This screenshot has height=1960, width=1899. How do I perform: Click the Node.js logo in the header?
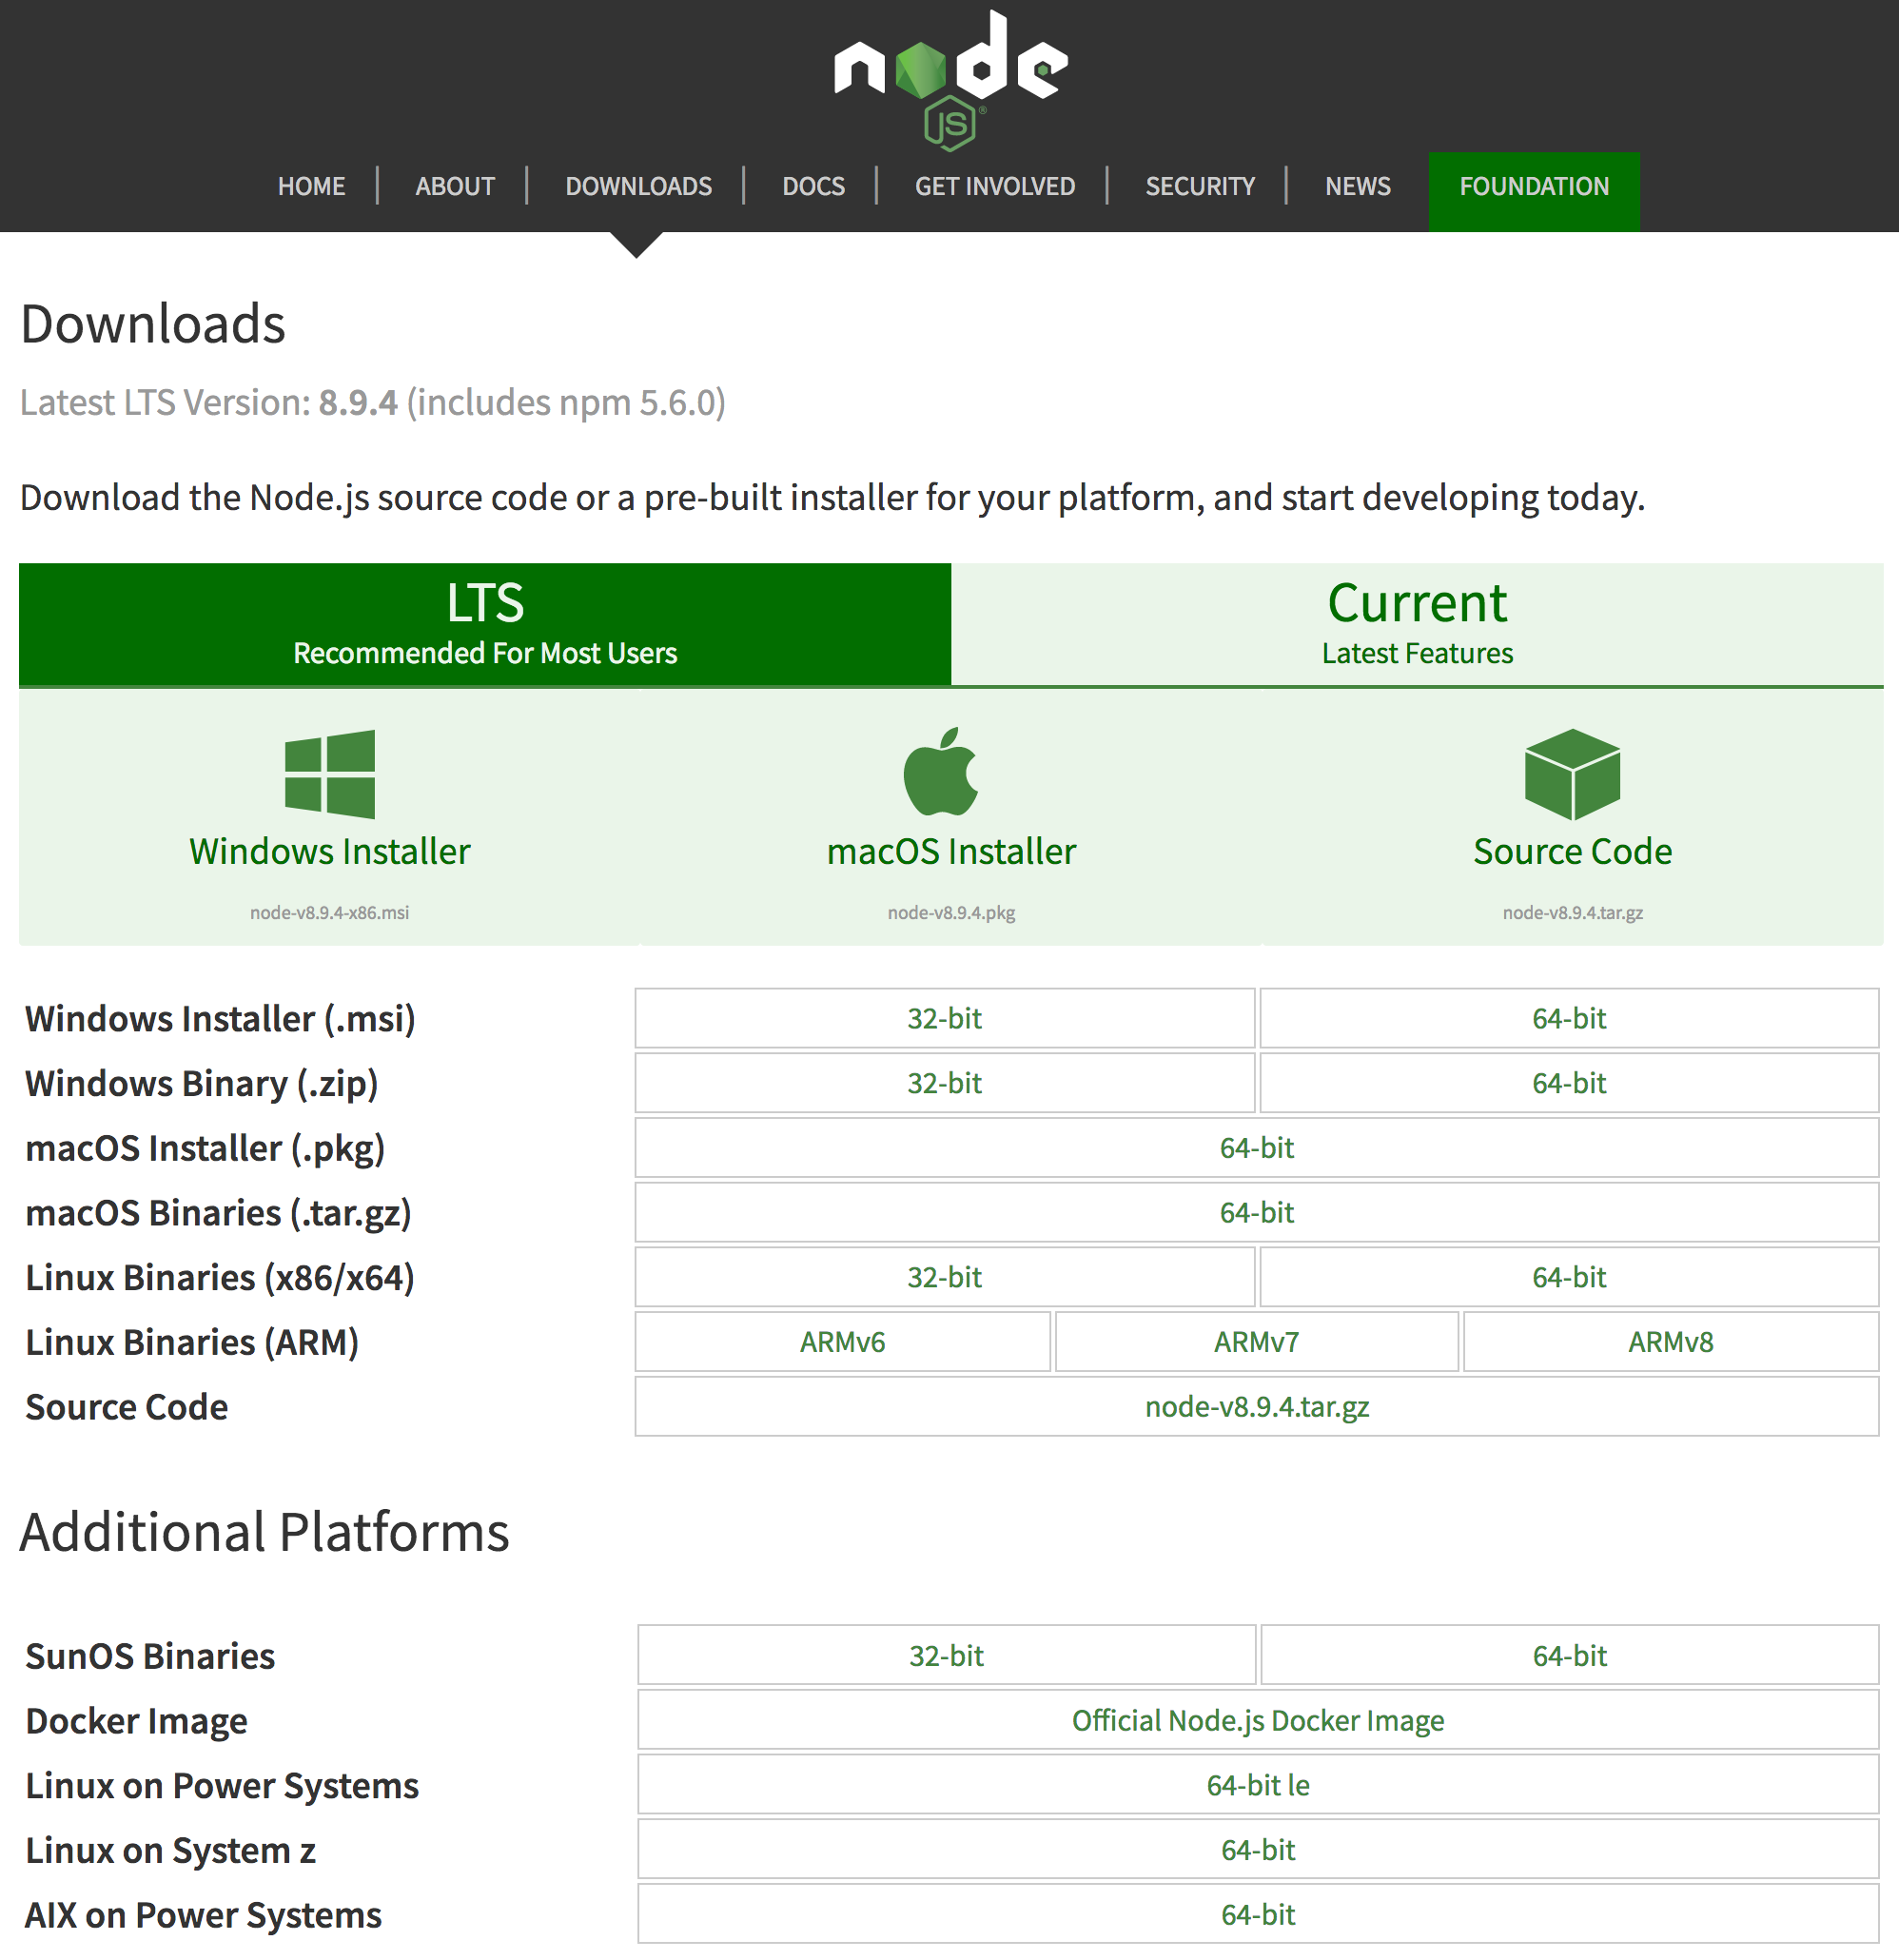(950, 80)
